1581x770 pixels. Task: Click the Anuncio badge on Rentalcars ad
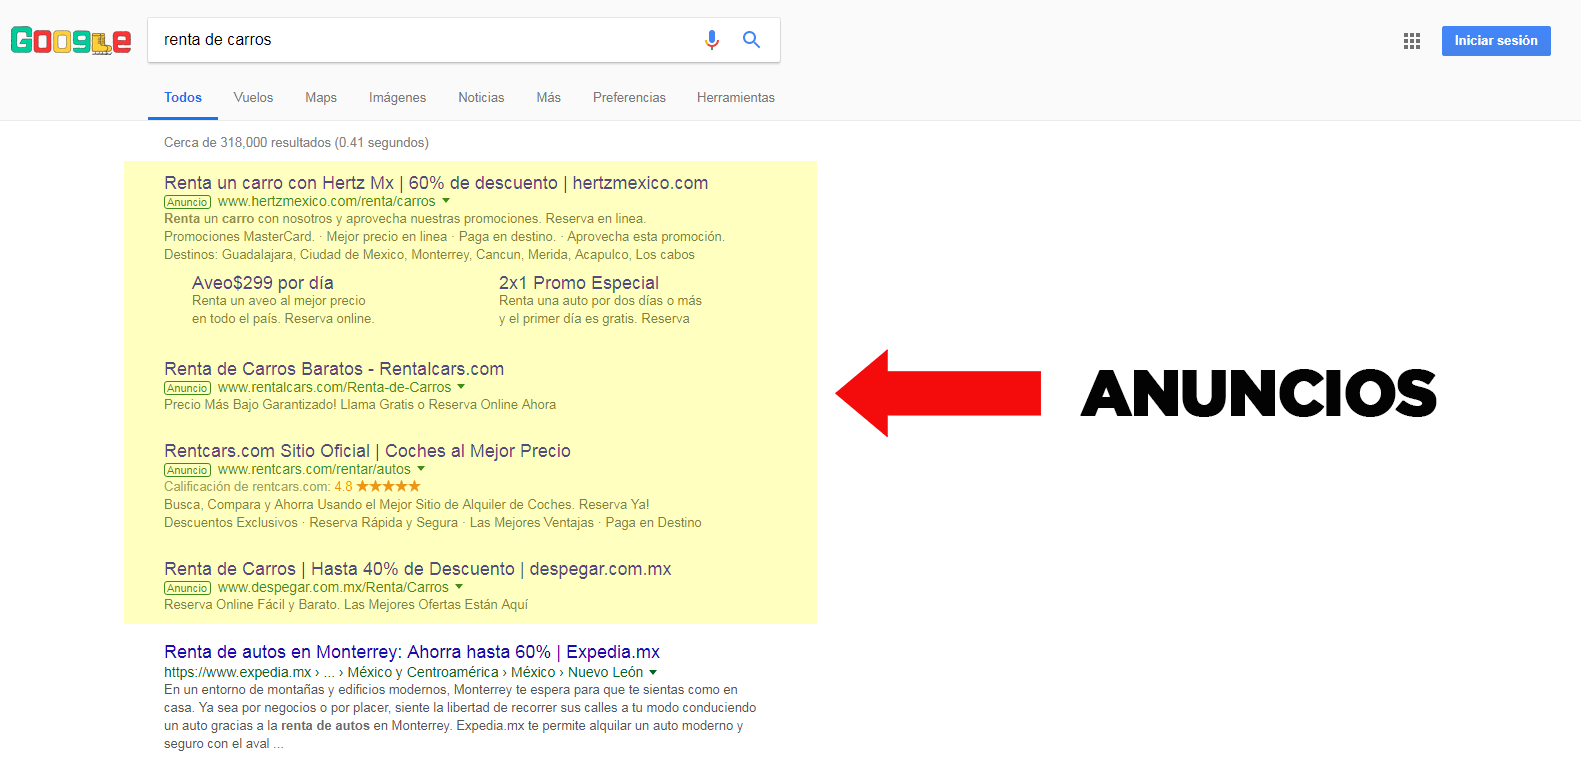point(188,388)
